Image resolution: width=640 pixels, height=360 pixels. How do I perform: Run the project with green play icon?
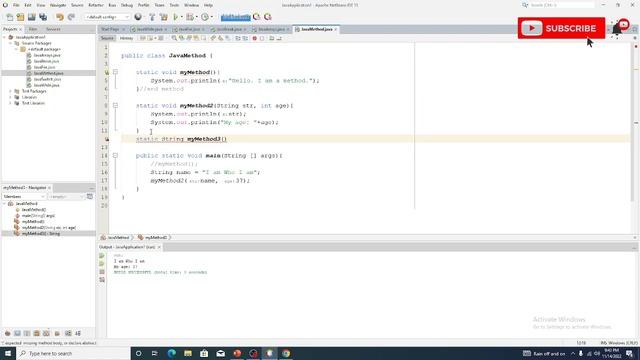176,17
